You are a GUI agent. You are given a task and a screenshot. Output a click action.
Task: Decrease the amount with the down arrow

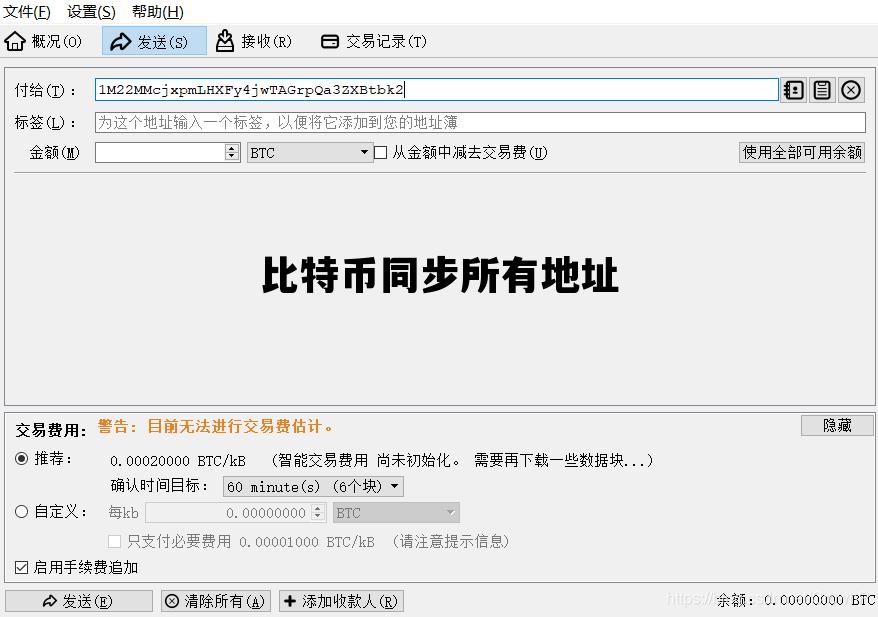point(232,157)
